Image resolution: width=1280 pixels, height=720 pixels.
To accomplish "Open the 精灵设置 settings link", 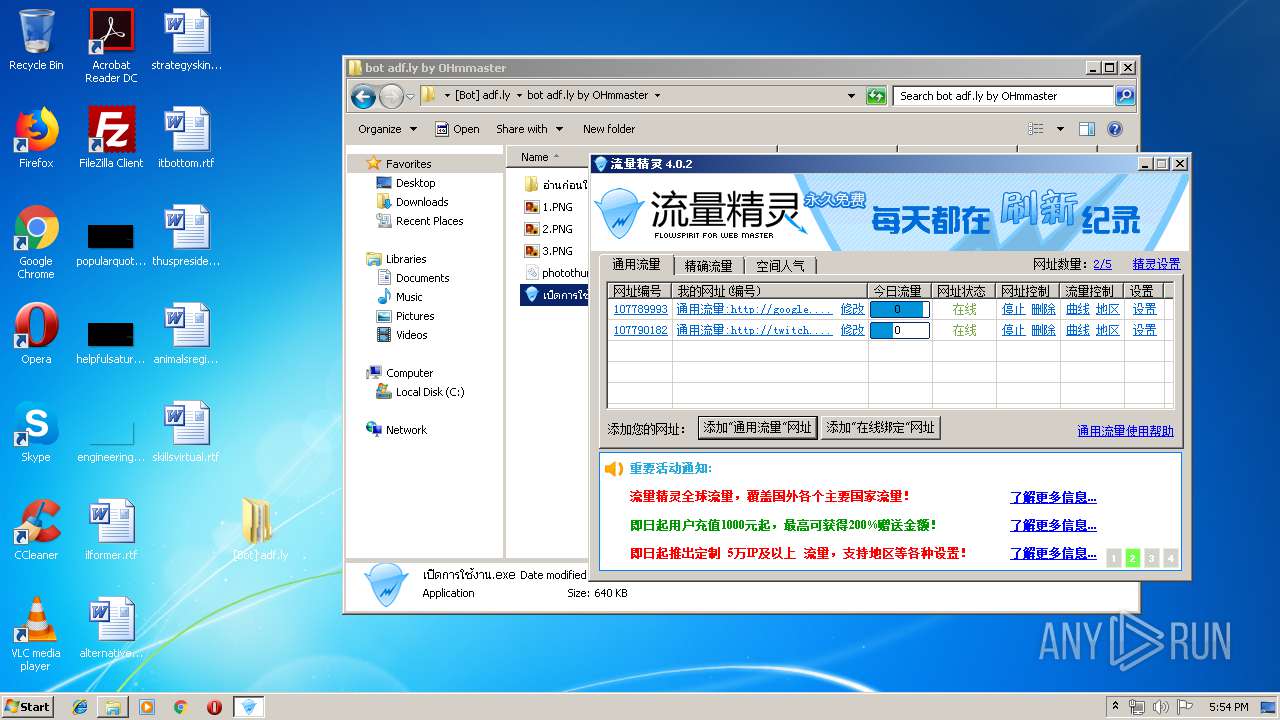I will click(1156, 264).
